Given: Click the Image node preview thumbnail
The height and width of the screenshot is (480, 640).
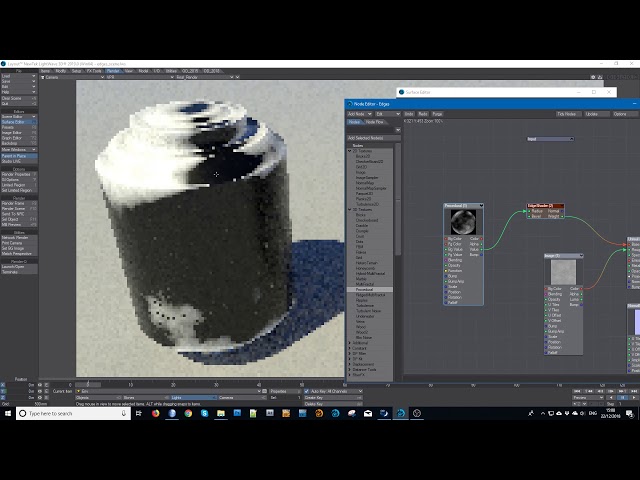Looking at the screenshot, I should [563, 272].
